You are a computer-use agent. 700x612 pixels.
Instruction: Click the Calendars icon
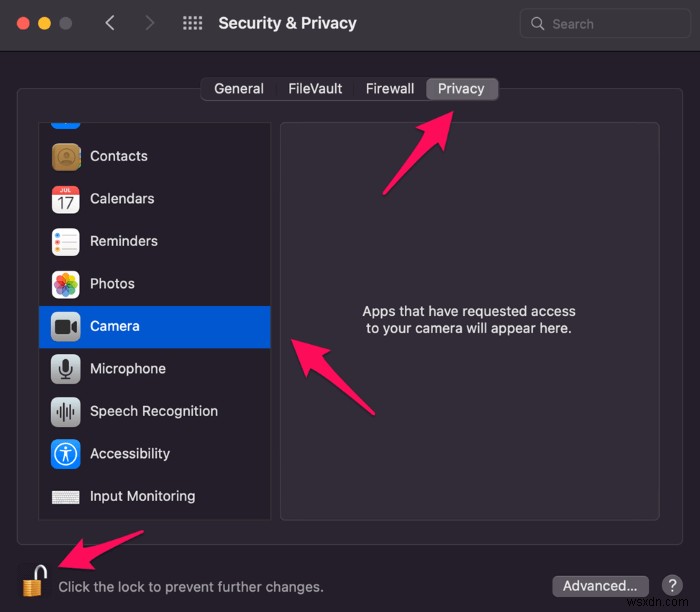[66, 199]
